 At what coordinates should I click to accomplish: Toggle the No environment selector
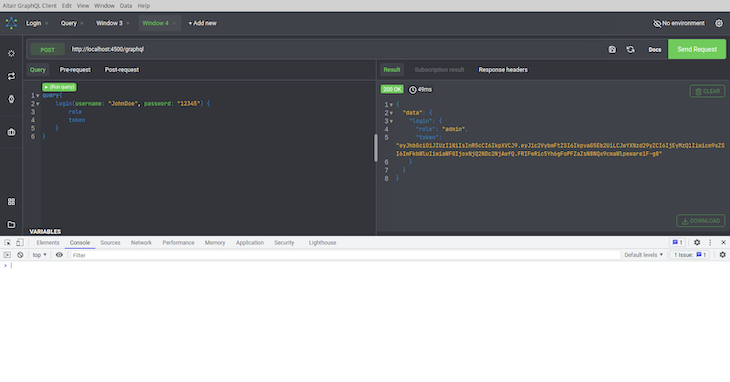[679, 23]
